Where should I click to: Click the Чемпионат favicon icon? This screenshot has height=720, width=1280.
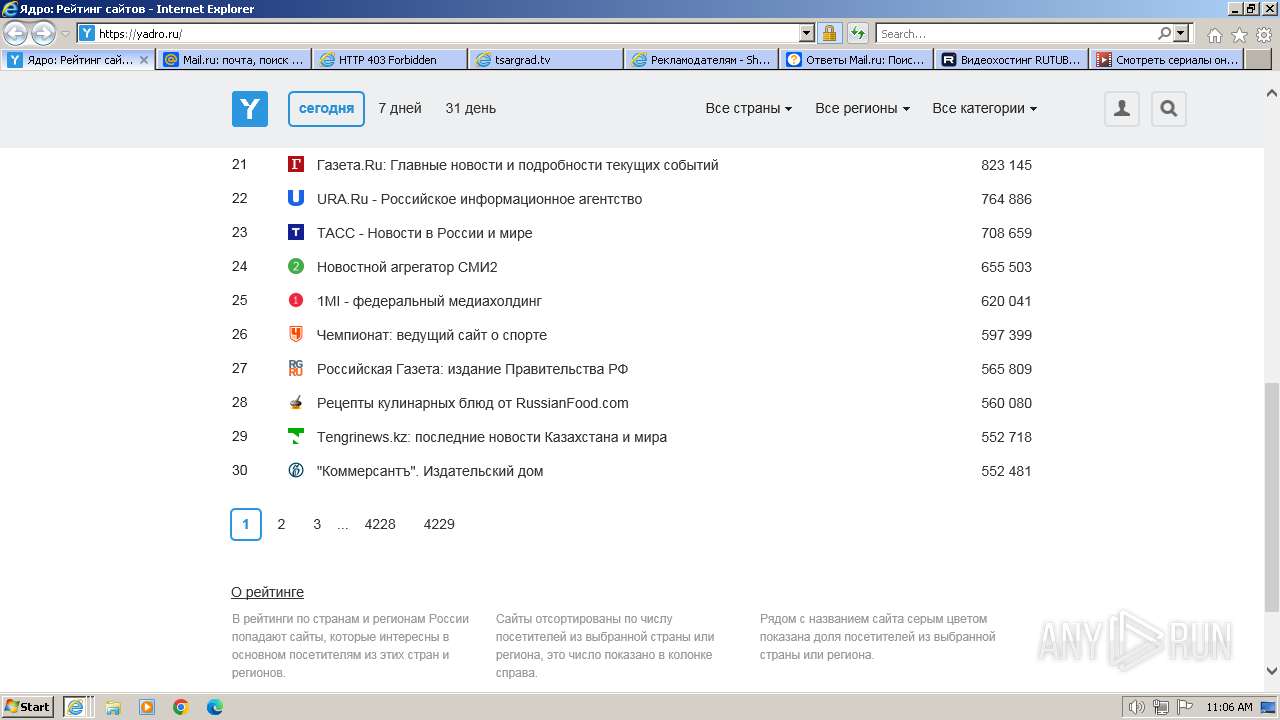click(296, 334)
